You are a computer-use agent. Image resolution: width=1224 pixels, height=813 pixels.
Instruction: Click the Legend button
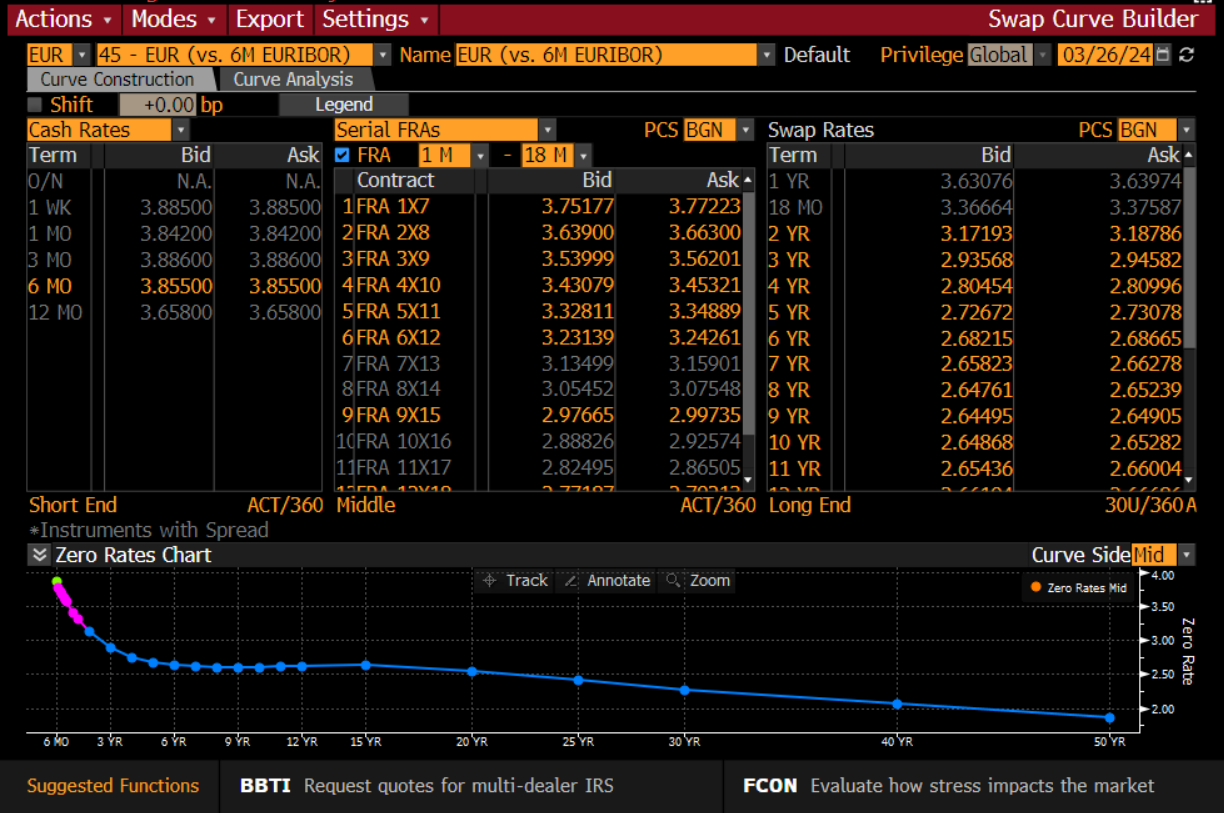[343, 105]
